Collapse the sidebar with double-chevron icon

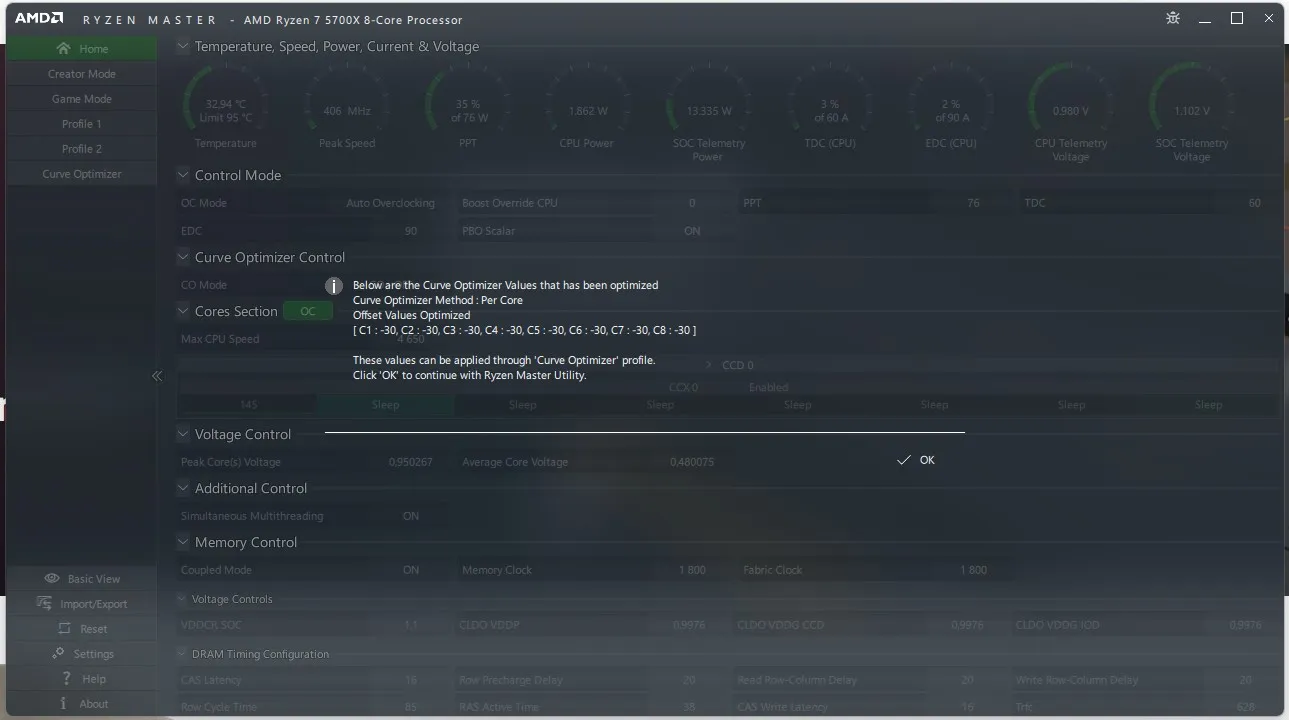click(x=157, y=376)
